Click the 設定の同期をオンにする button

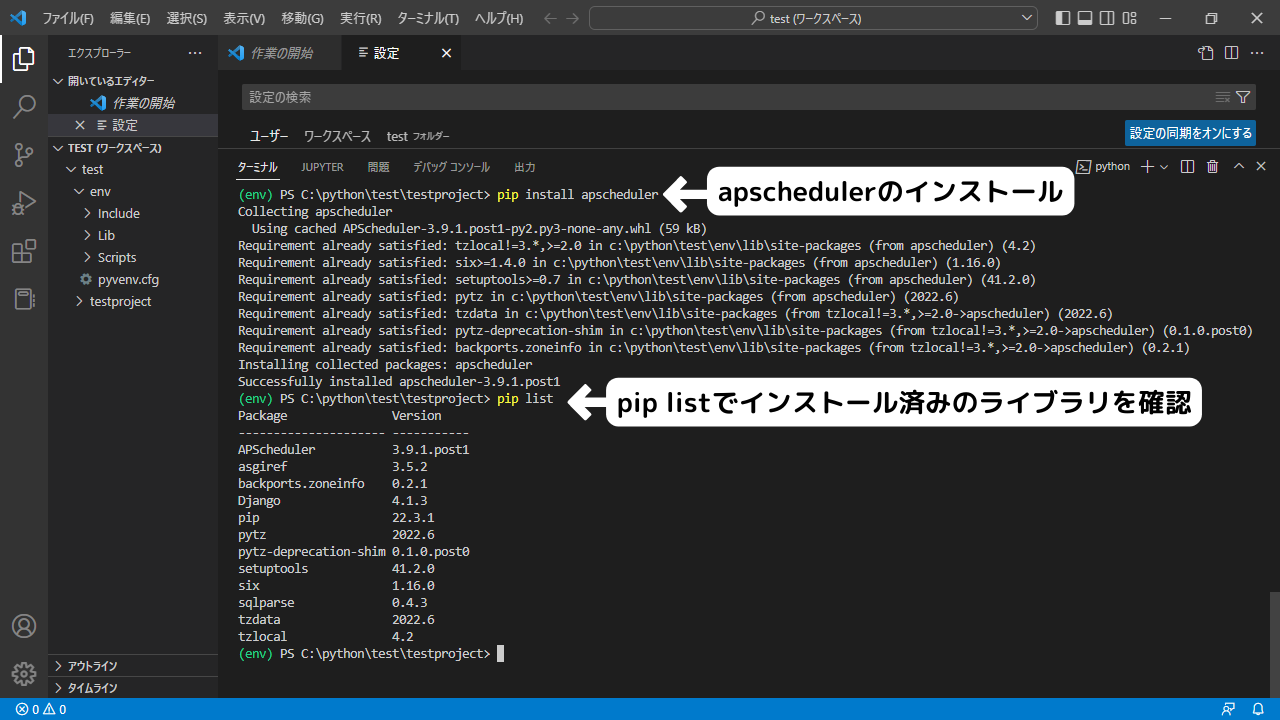[1190, 132]
